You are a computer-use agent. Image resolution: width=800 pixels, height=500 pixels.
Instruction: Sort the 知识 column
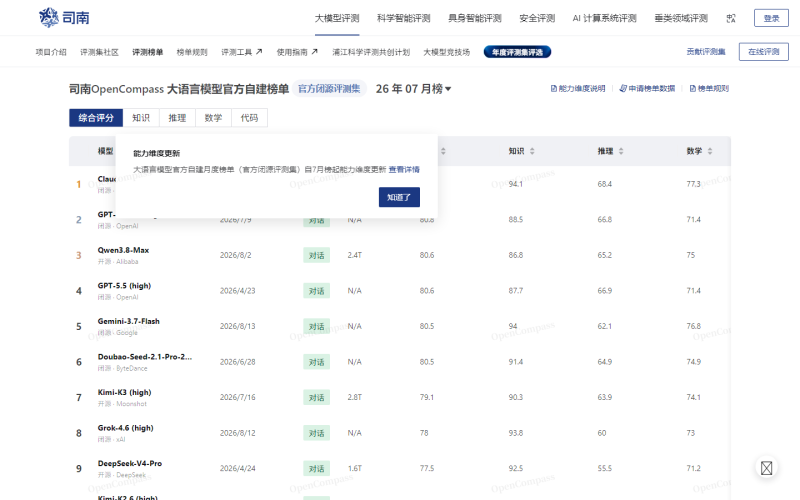[x=532, y=151]
